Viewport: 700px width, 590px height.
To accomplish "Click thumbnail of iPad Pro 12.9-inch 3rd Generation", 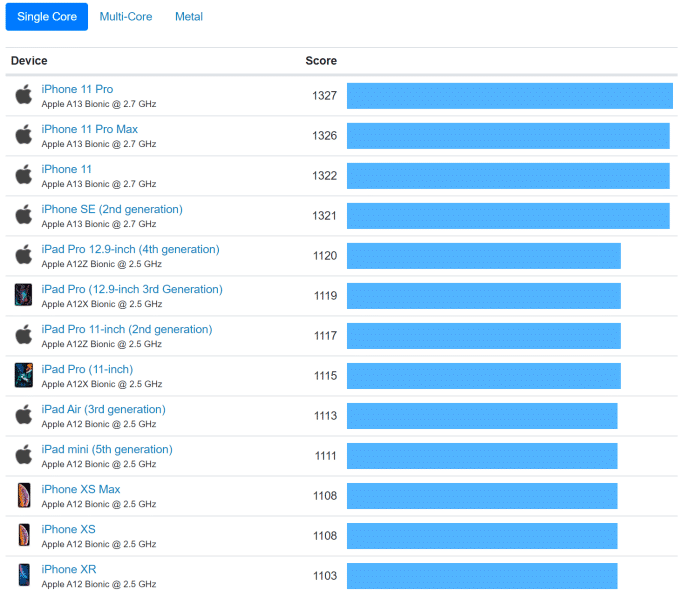I will [x=23, y=295].
